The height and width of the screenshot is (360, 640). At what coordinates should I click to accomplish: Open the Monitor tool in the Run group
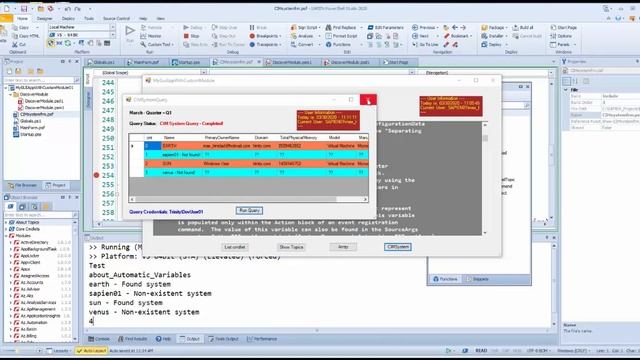(151, 36)
